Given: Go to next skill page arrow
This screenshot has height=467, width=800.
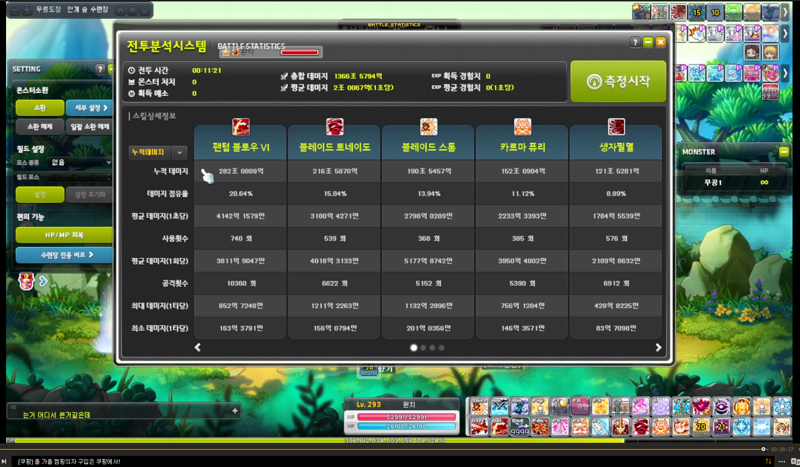Looking at the screenshot, I should tap(658, 348).
